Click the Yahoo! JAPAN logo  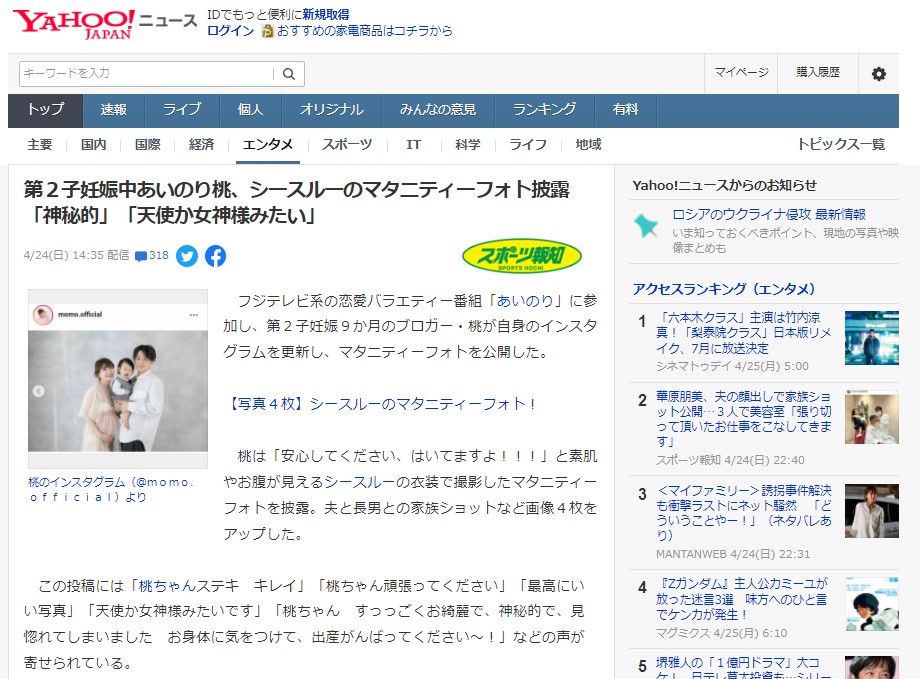coord(73,24)
